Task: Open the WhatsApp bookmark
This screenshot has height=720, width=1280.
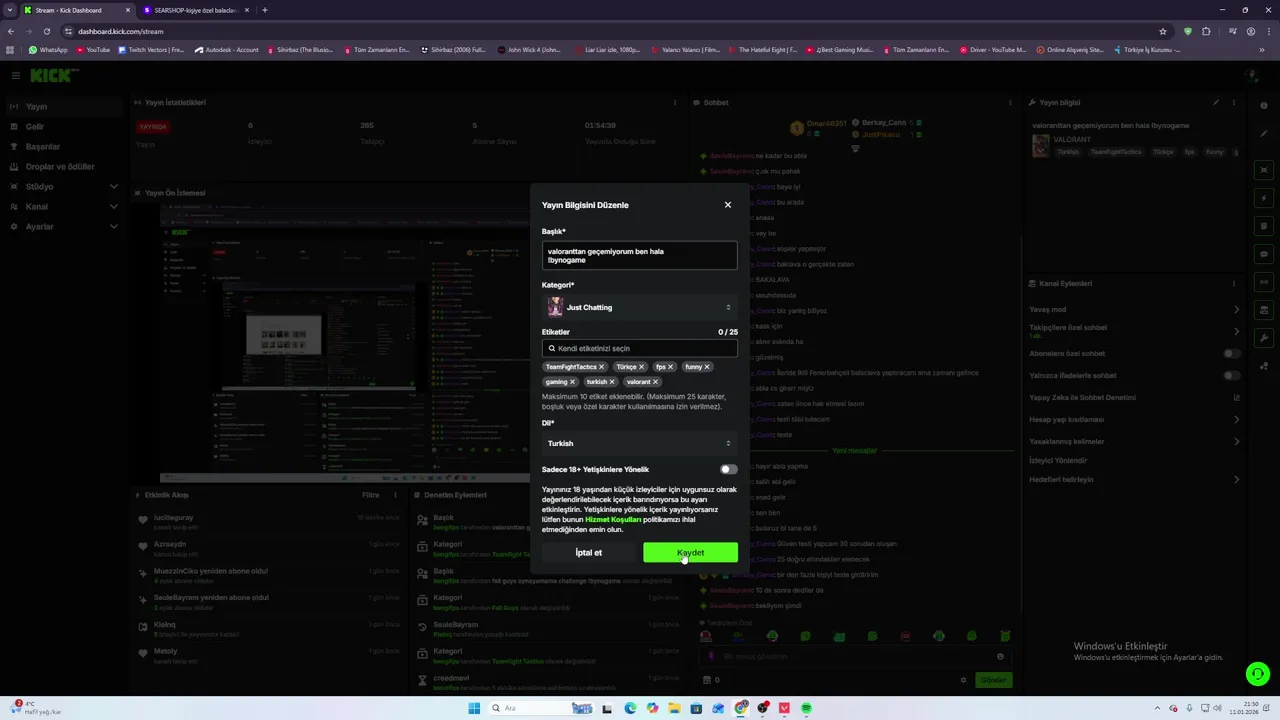Action: pyautogui.click(x=48, y=50)
